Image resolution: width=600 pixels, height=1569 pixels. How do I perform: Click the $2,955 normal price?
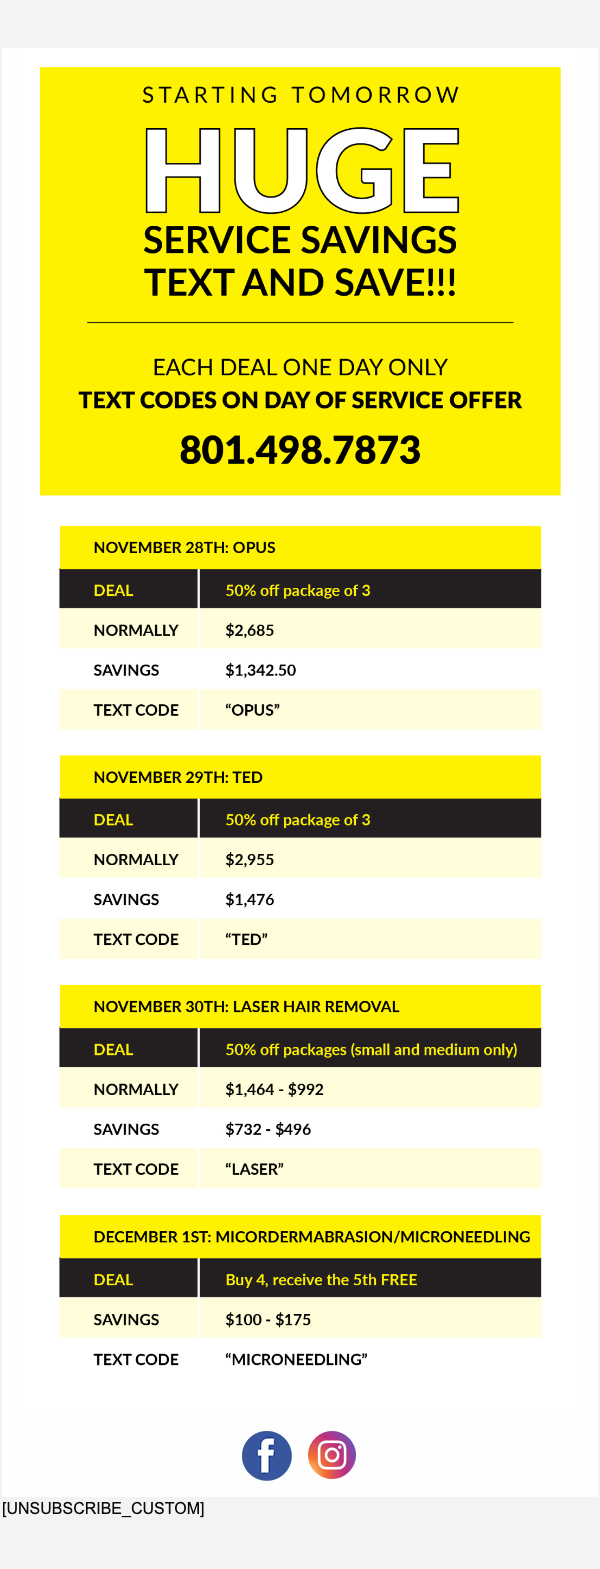[249, 860]
